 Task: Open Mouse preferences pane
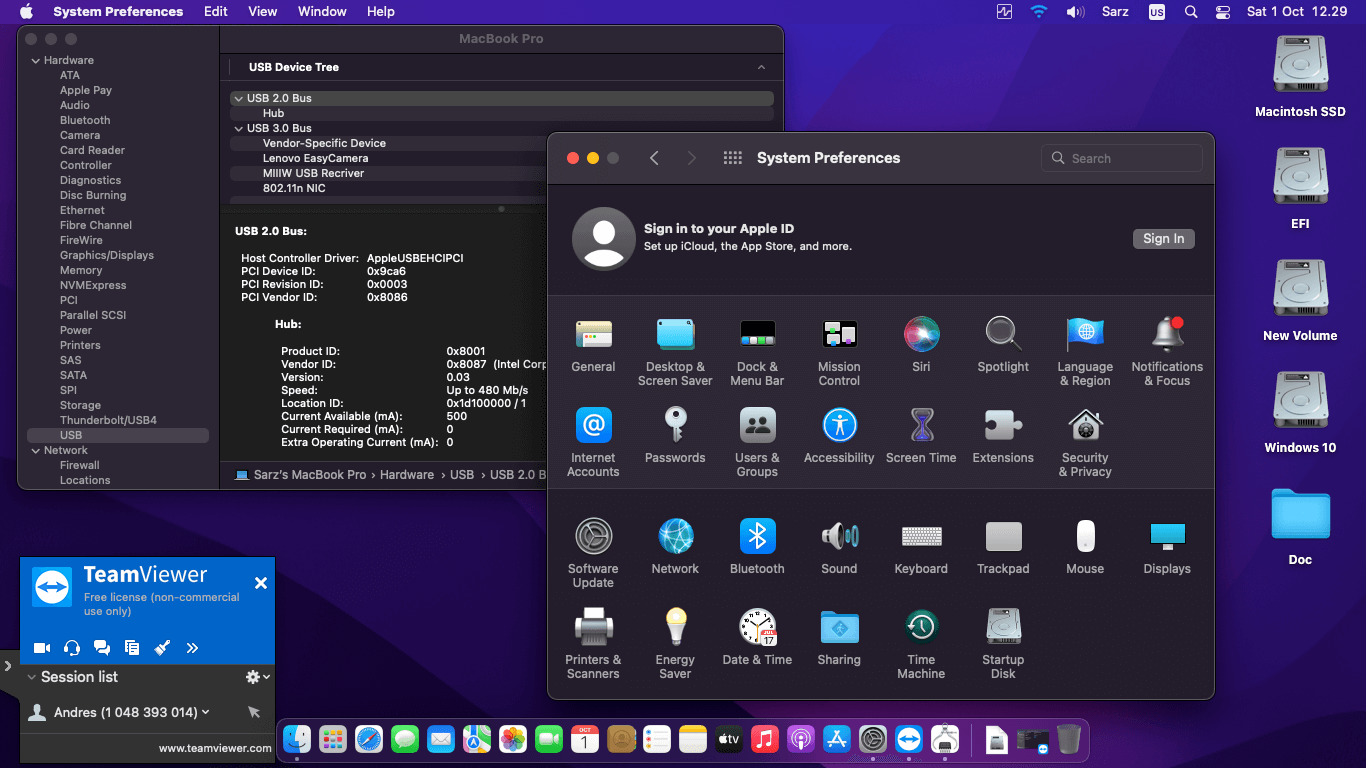point(1085,546)
